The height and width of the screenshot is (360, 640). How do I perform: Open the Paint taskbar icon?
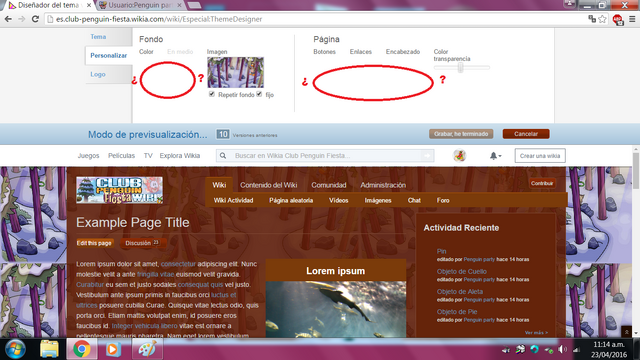[147, 349]
